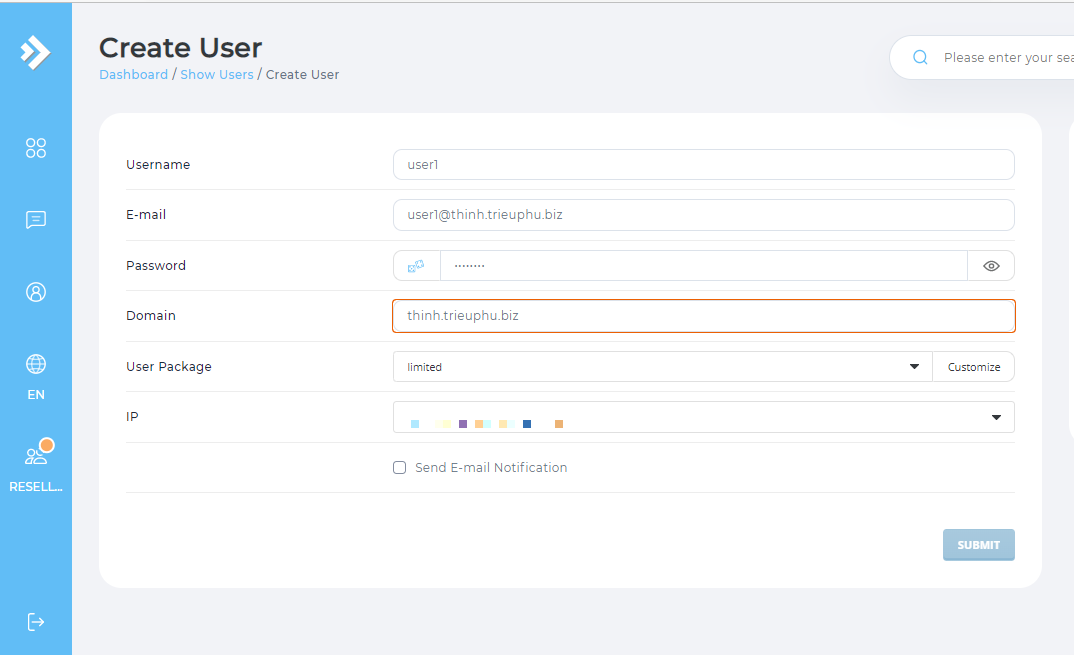The height and width of the screenshot is (655, 1074).
Task: Change language via the EN globe icon
Action: click(x=36, y=365)
